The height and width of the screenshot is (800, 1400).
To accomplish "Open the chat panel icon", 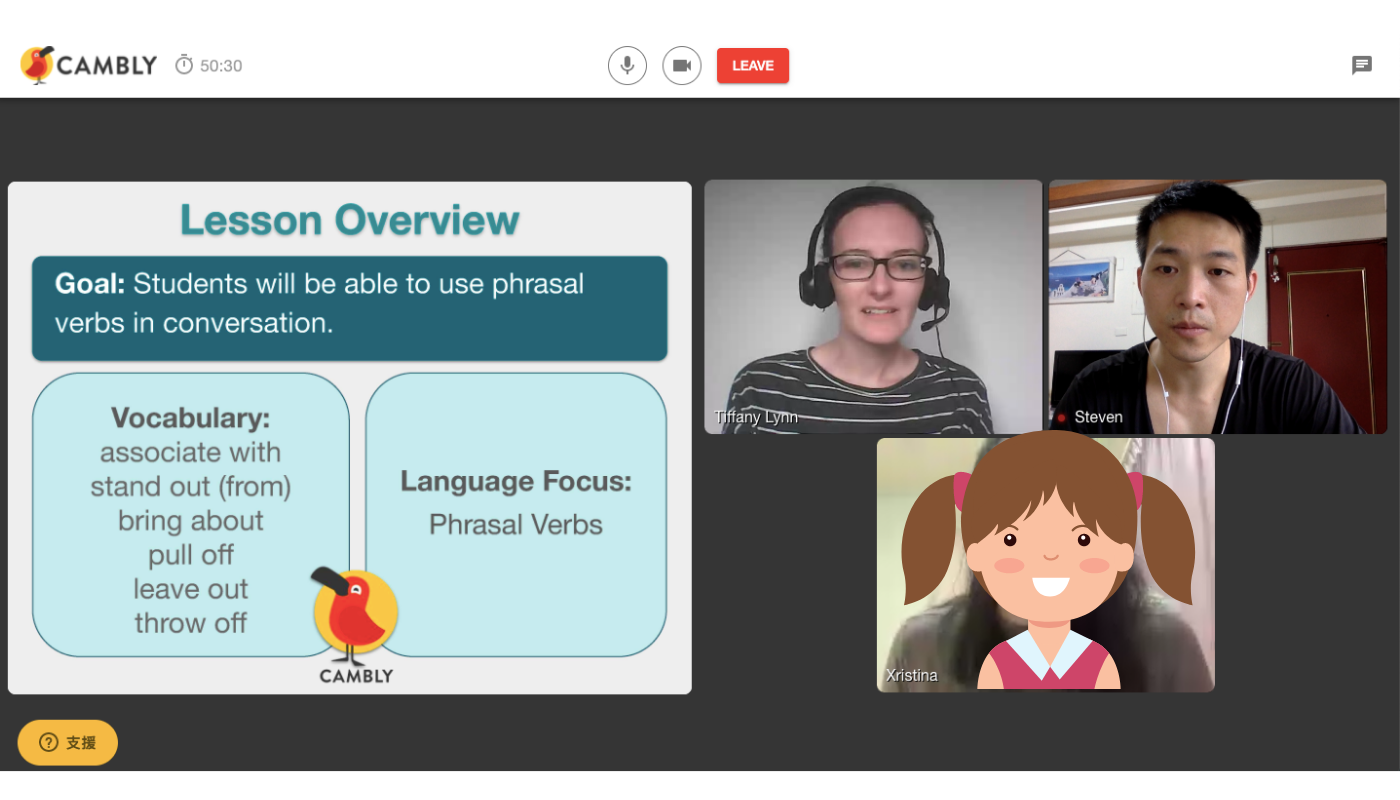I will pos(1361,65).
